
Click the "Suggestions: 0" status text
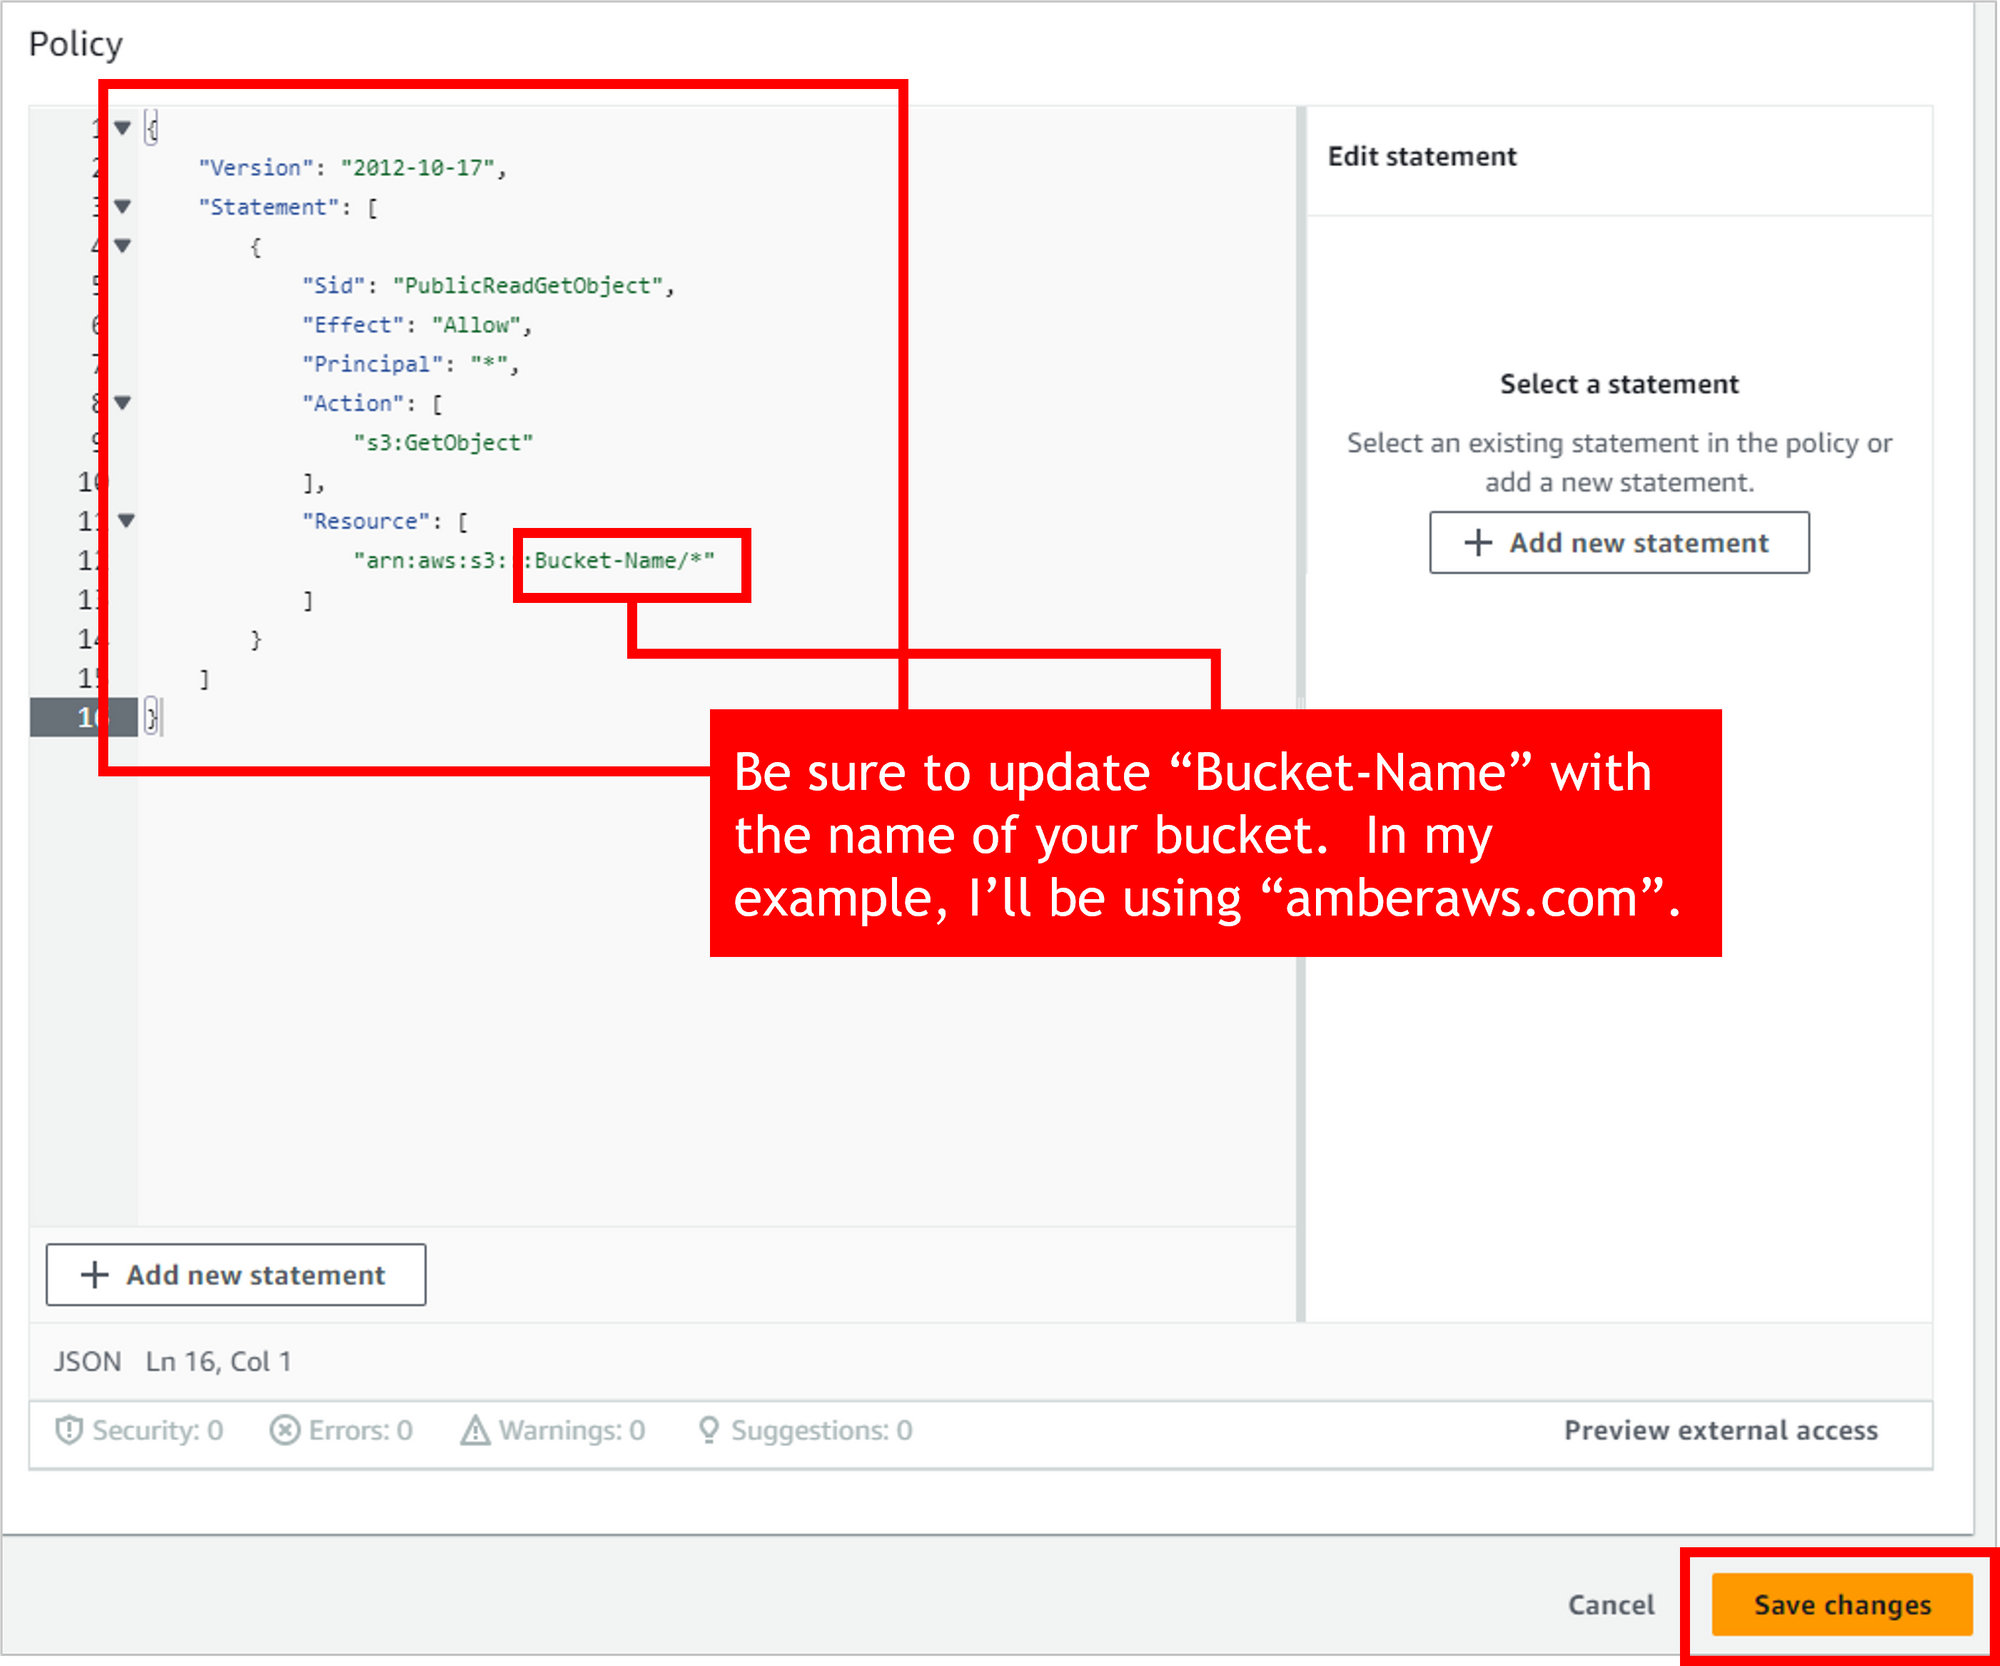[x=821, y=1431]
